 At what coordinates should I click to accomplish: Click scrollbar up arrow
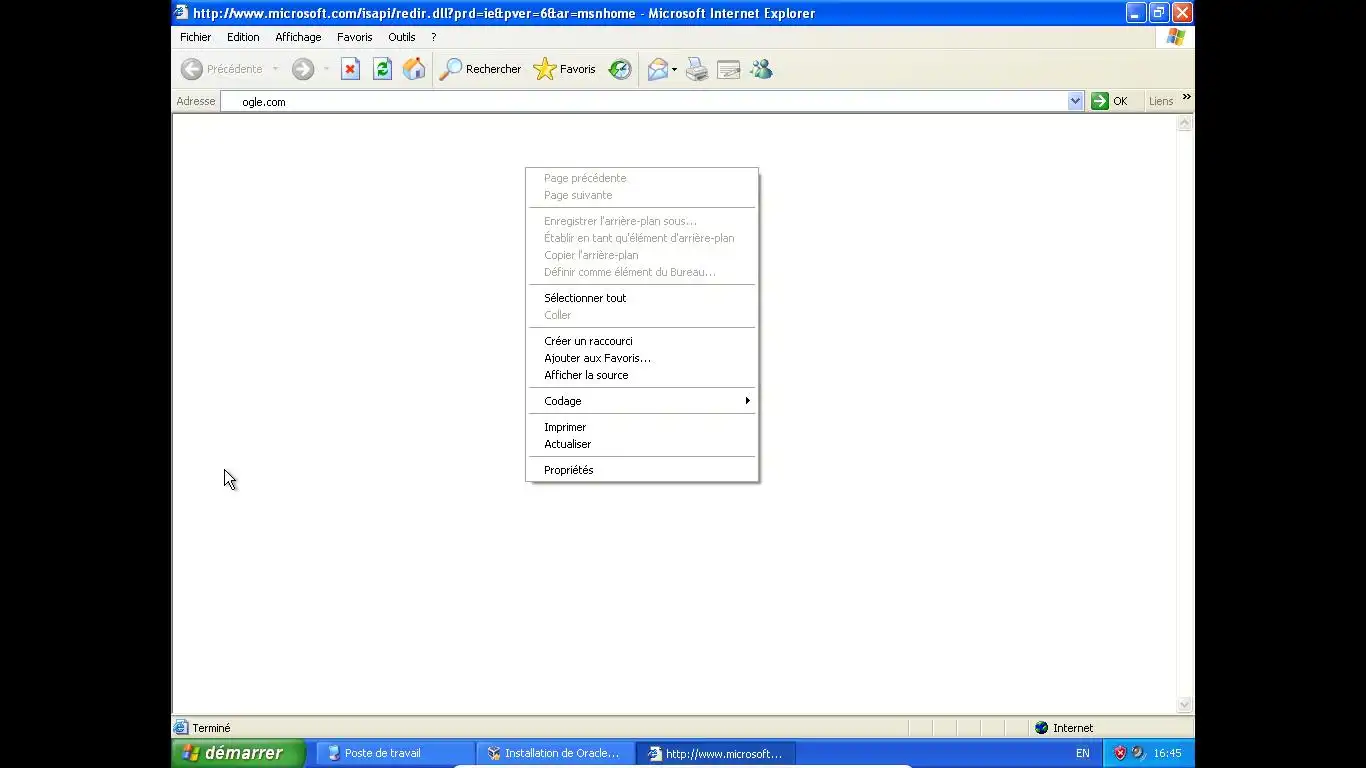tap(1185, 124)
